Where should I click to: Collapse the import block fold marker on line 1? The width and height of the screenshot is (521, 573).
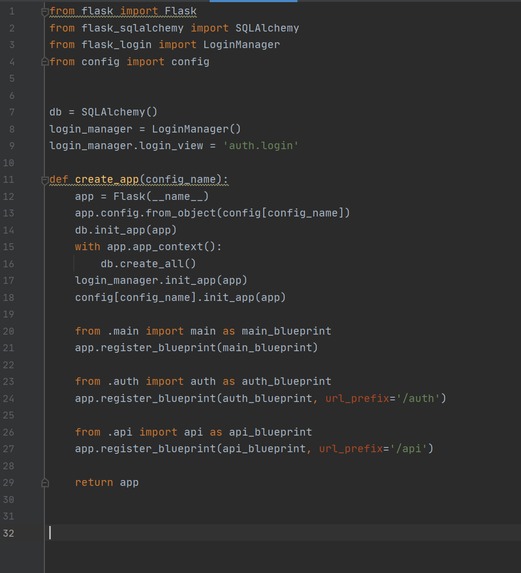click(x=45, y=12)
